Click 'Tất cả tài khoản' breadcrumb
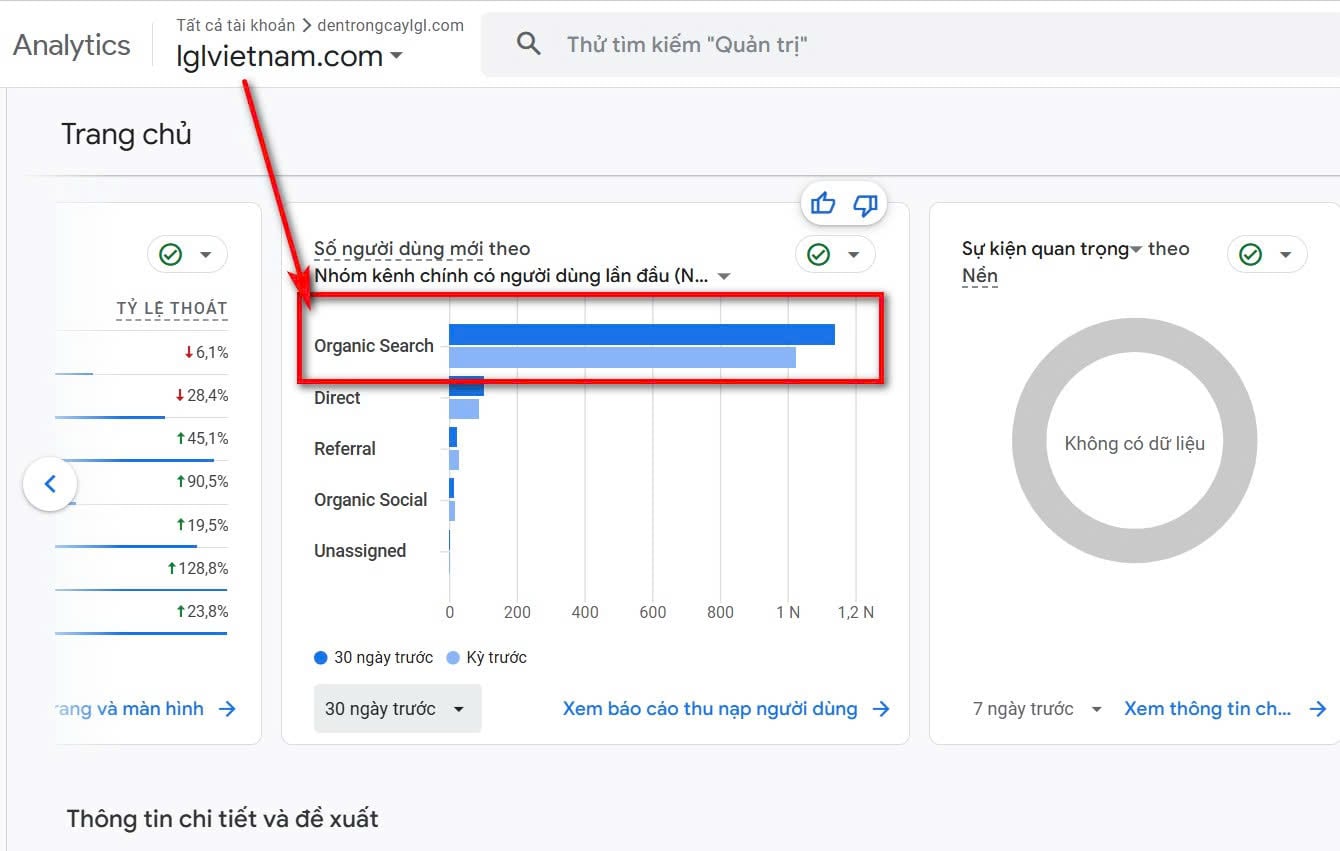Screen dimensions: 1340x851 (x=236, y=25)
